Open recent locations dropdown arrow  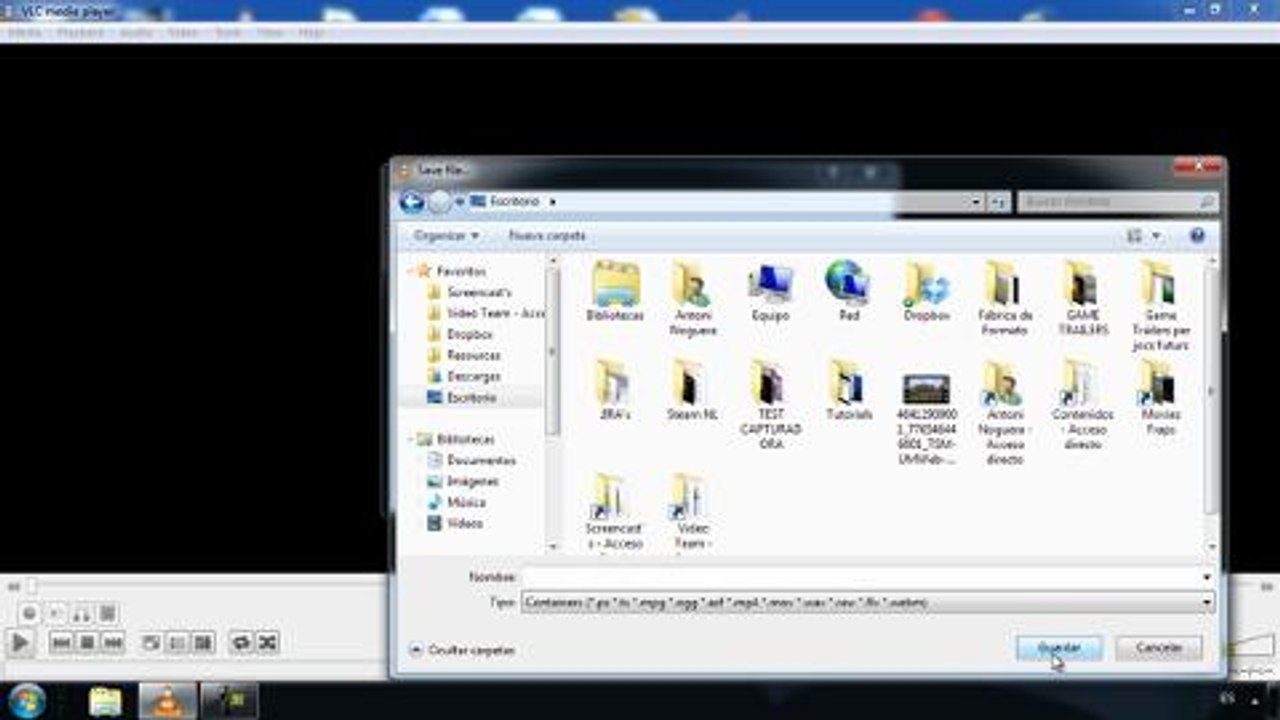pos(459,202)
